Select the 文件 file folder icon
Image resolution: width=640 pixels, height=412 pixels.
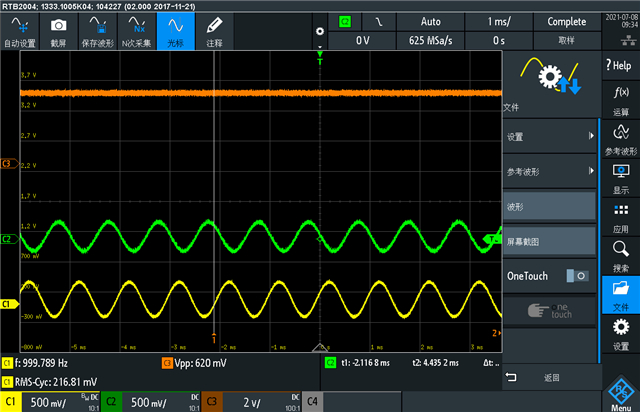pyautogui.click(x=620, y=295)
